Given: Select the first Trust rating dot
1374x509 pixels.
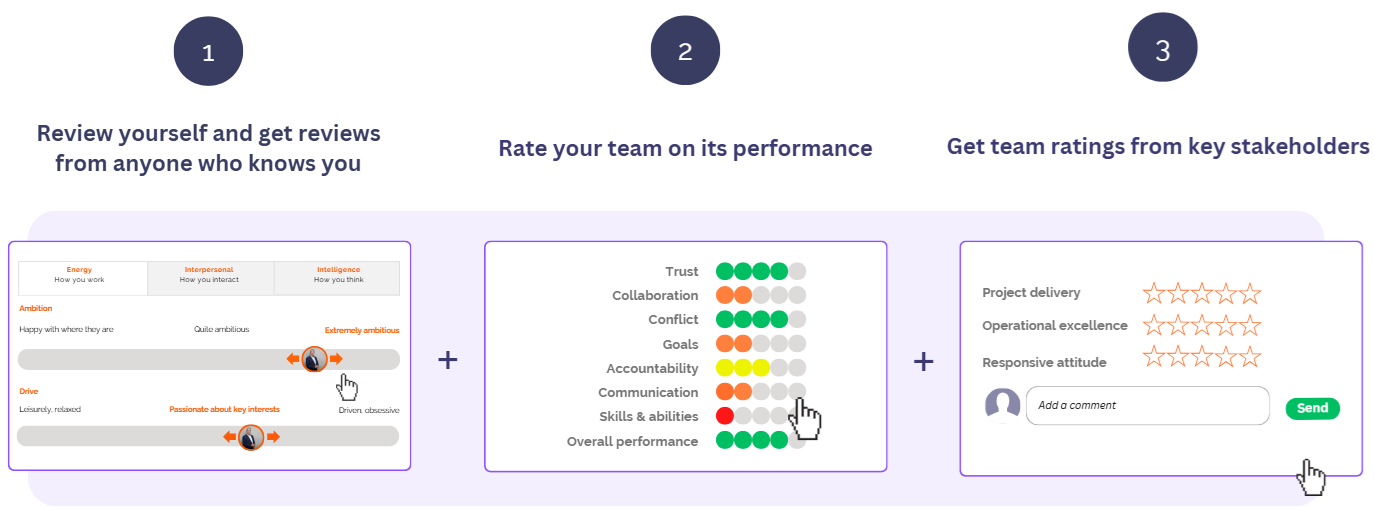Looking at the screenshot, I should [x=725, y=271].
